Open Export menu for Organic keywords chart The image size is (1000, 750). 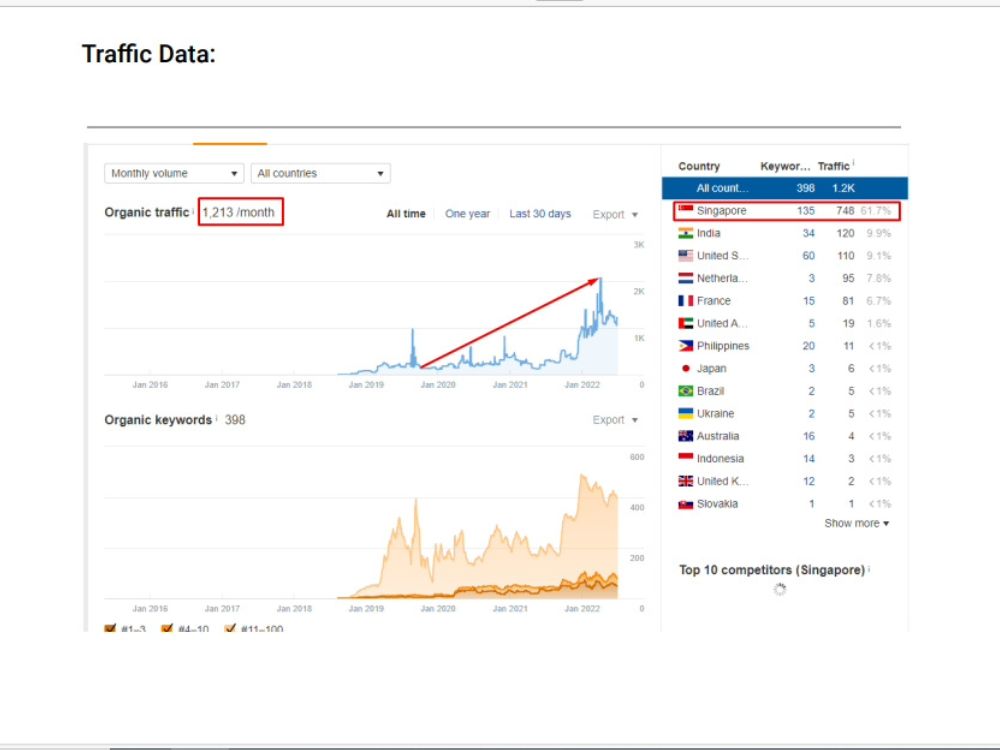[x=615, y=420]
